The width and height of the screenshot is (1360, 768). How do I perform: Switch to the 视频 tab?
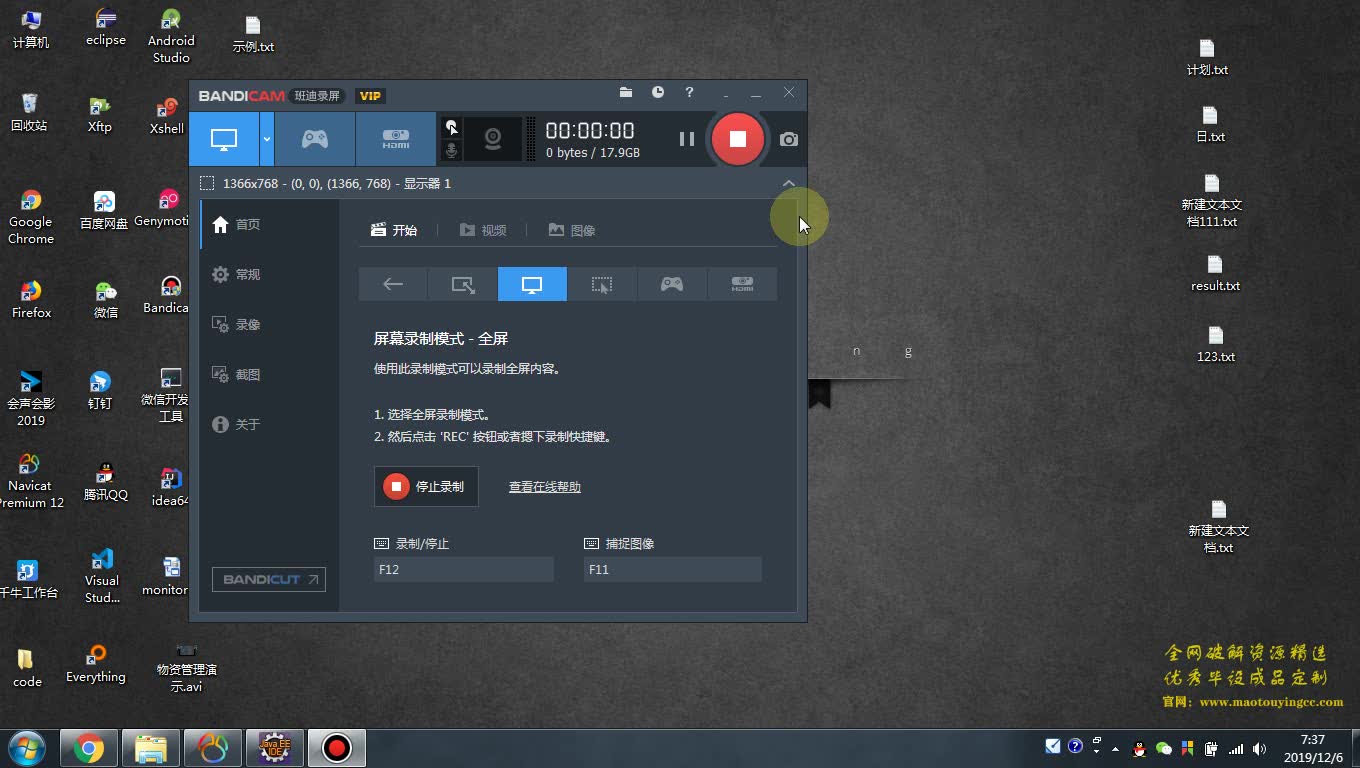(x=483, y=230)
